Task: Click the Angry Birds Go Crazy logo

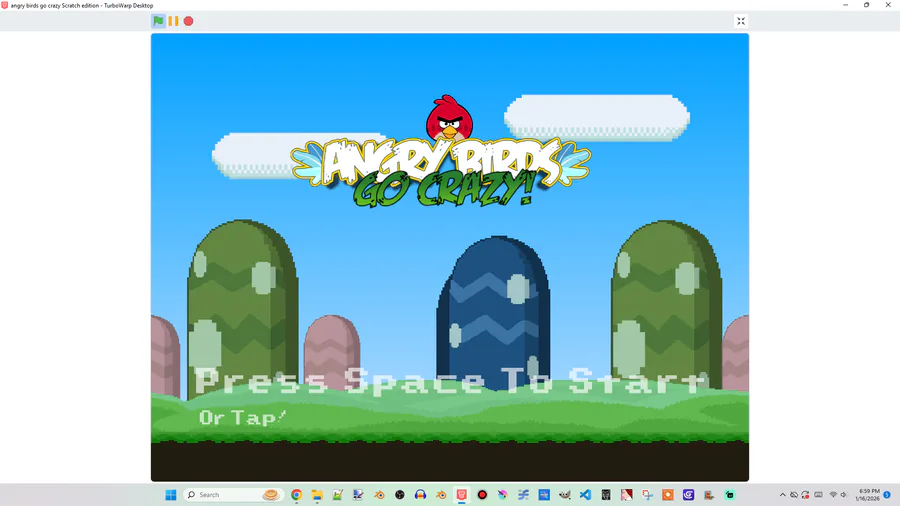Action: (x=441, y=172)
